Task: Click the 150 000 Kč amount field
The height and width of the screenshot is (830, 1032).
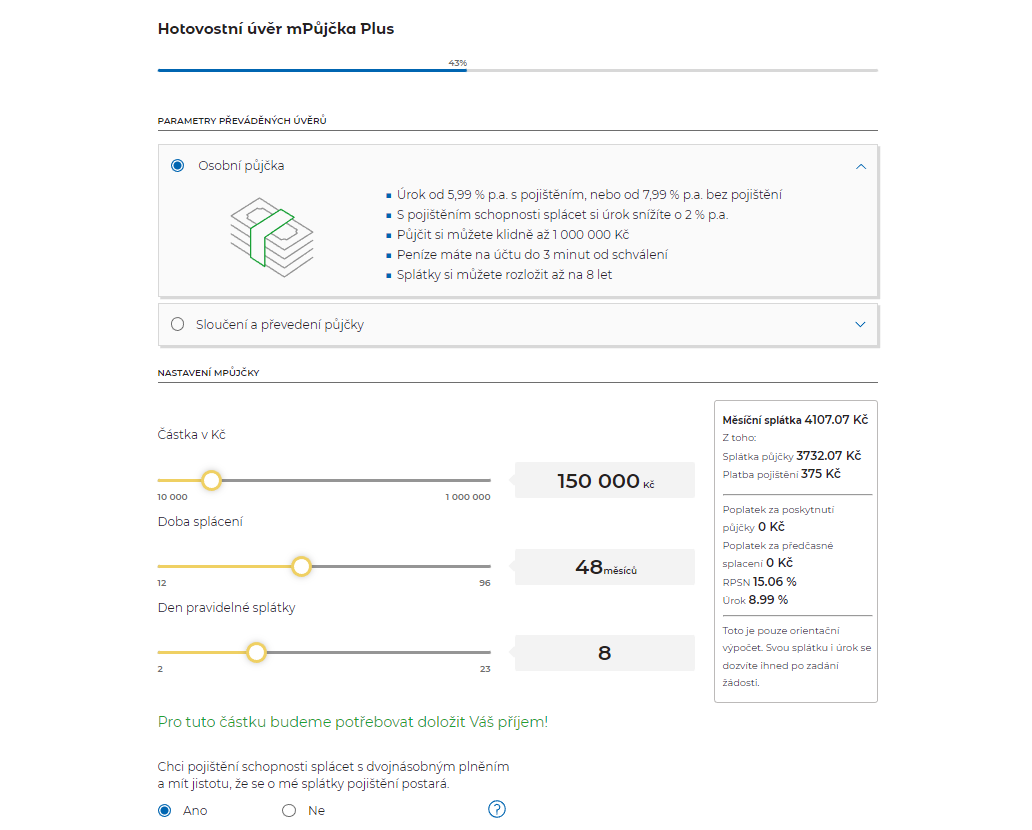Action: (604, 481)
